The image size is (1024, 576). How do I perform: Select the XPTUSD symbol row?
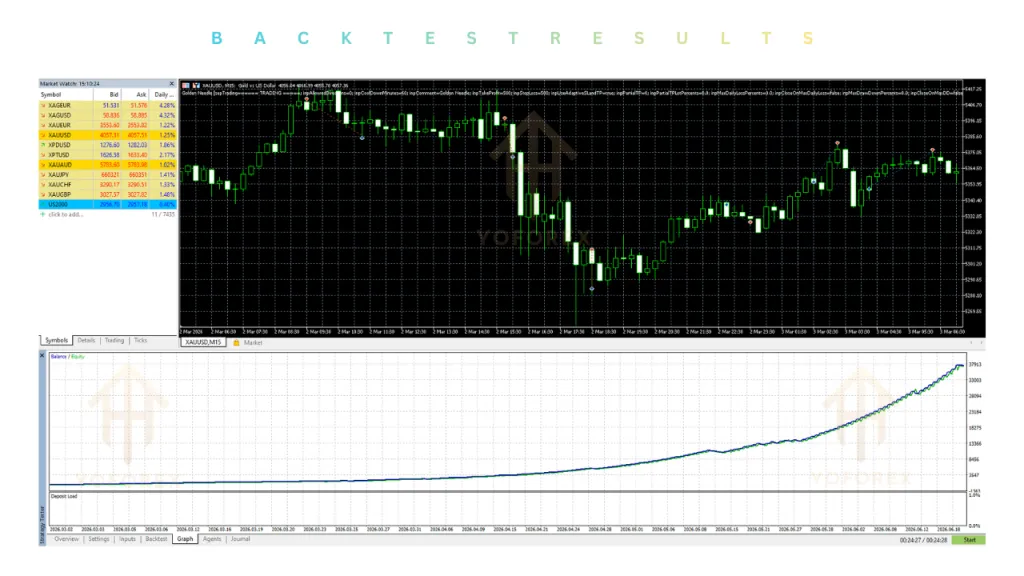pos(108,155)
